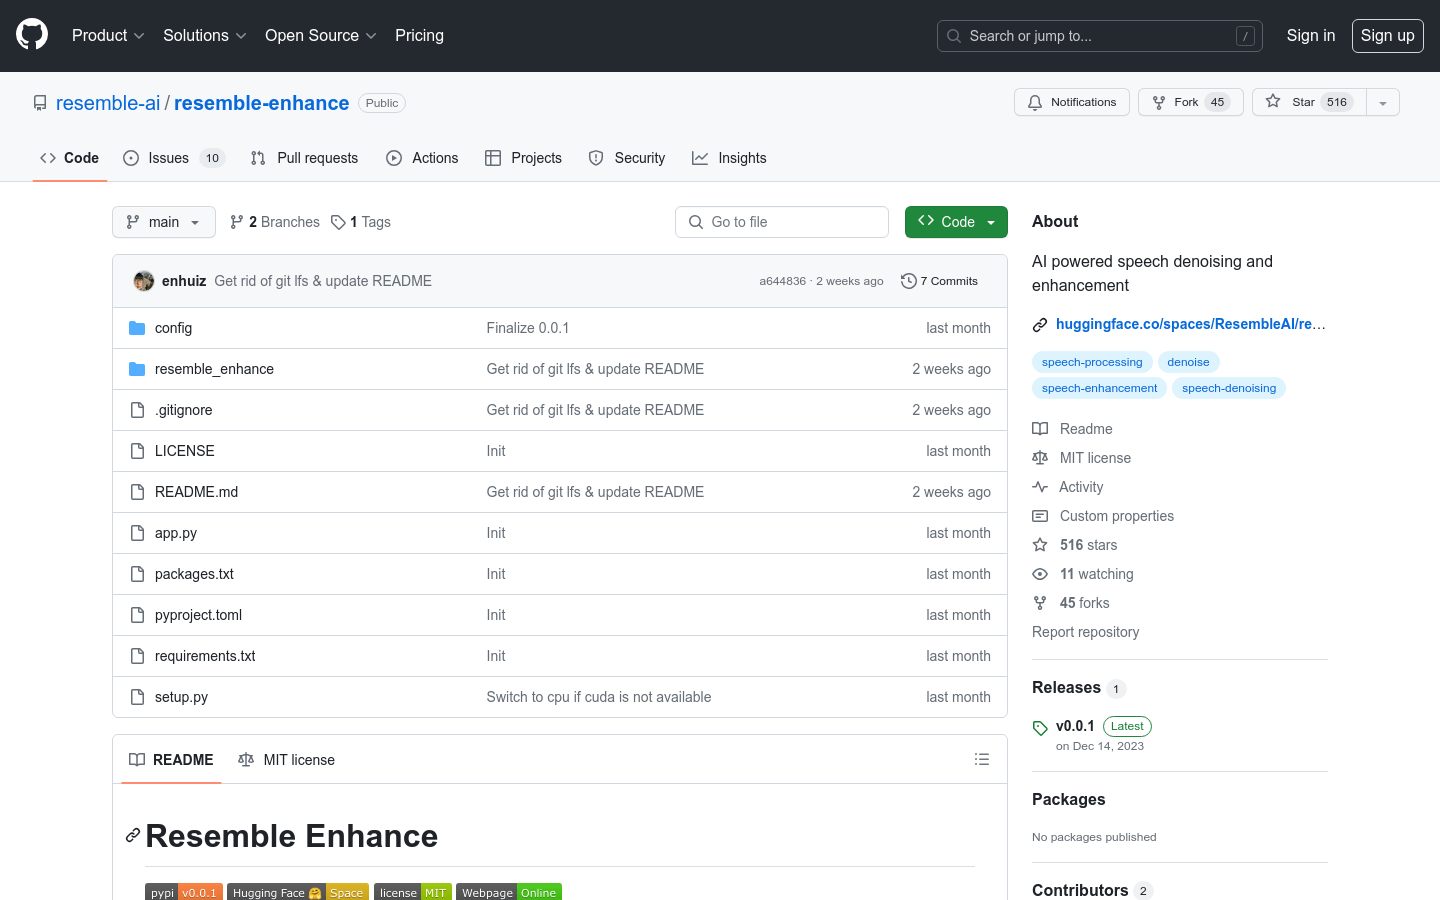1440x900 pixels.
Task: Click the file icon for LICENSE
Action: click(137, 451)
